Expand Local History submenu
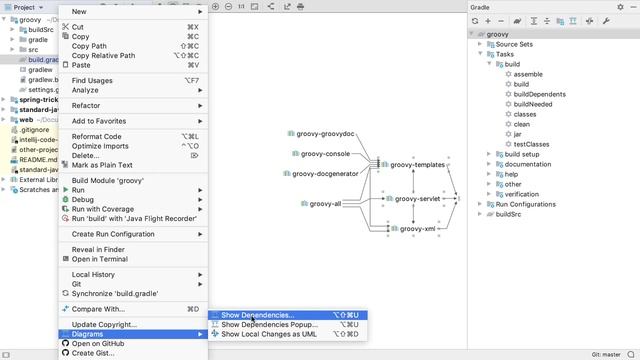This screenshot has height=360, width=640. [x=133, y=275]
